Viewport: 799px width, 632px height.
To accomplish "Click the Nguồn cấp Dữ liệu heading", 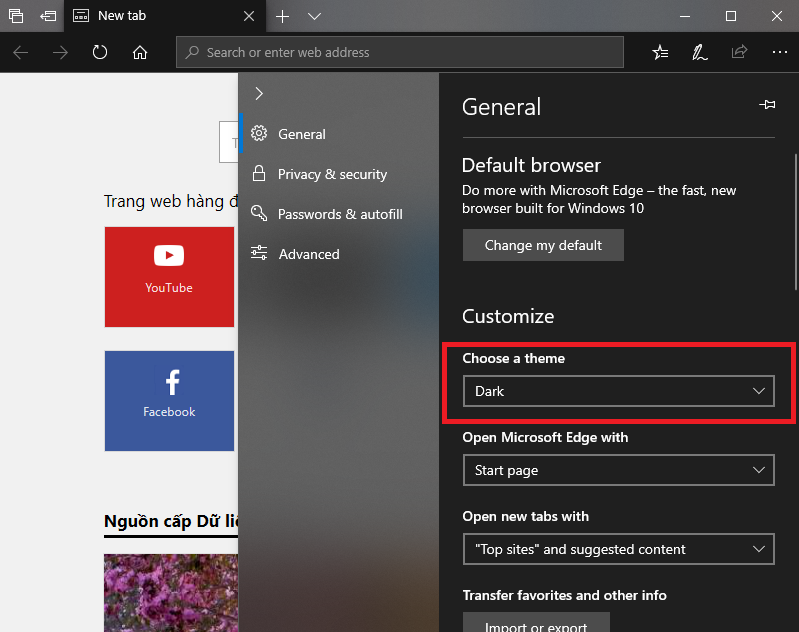I will (x=171, y=521).
